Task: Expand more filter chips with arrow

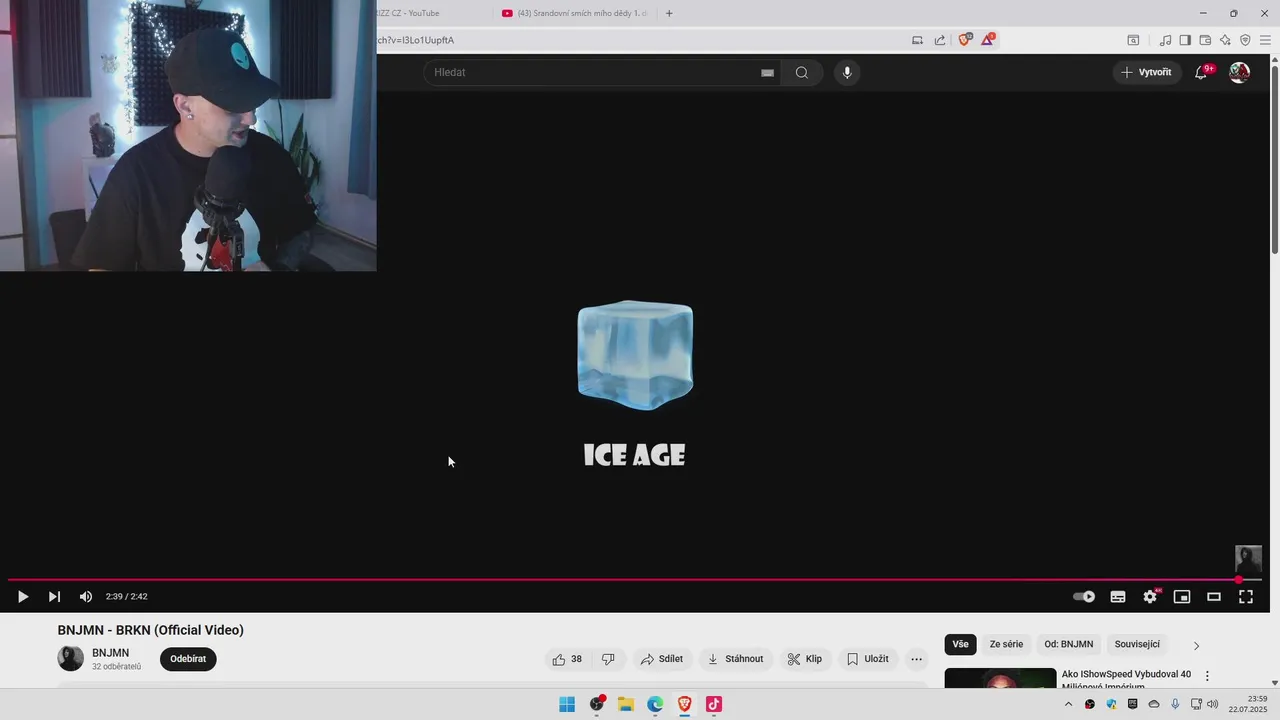Action: point(1196,645)
